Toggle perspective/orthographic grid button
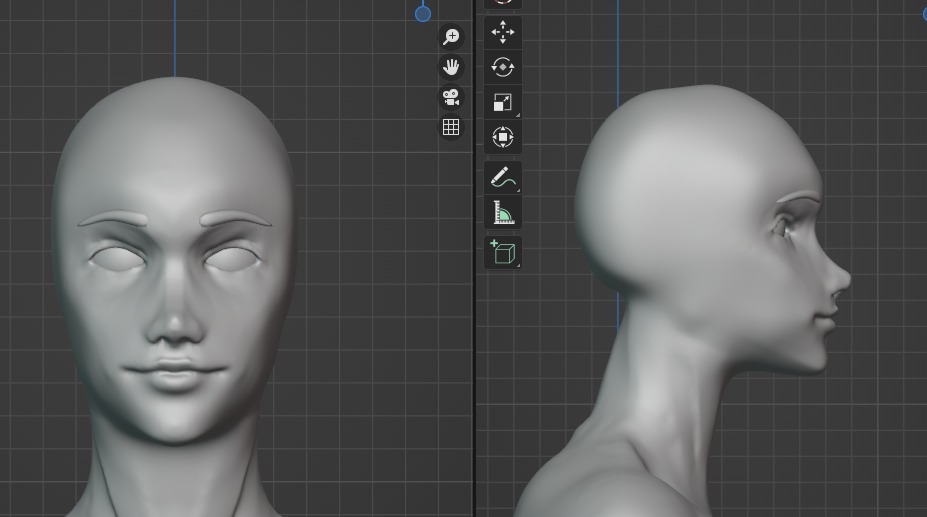The image size is (927, 517). pos(451,127)
